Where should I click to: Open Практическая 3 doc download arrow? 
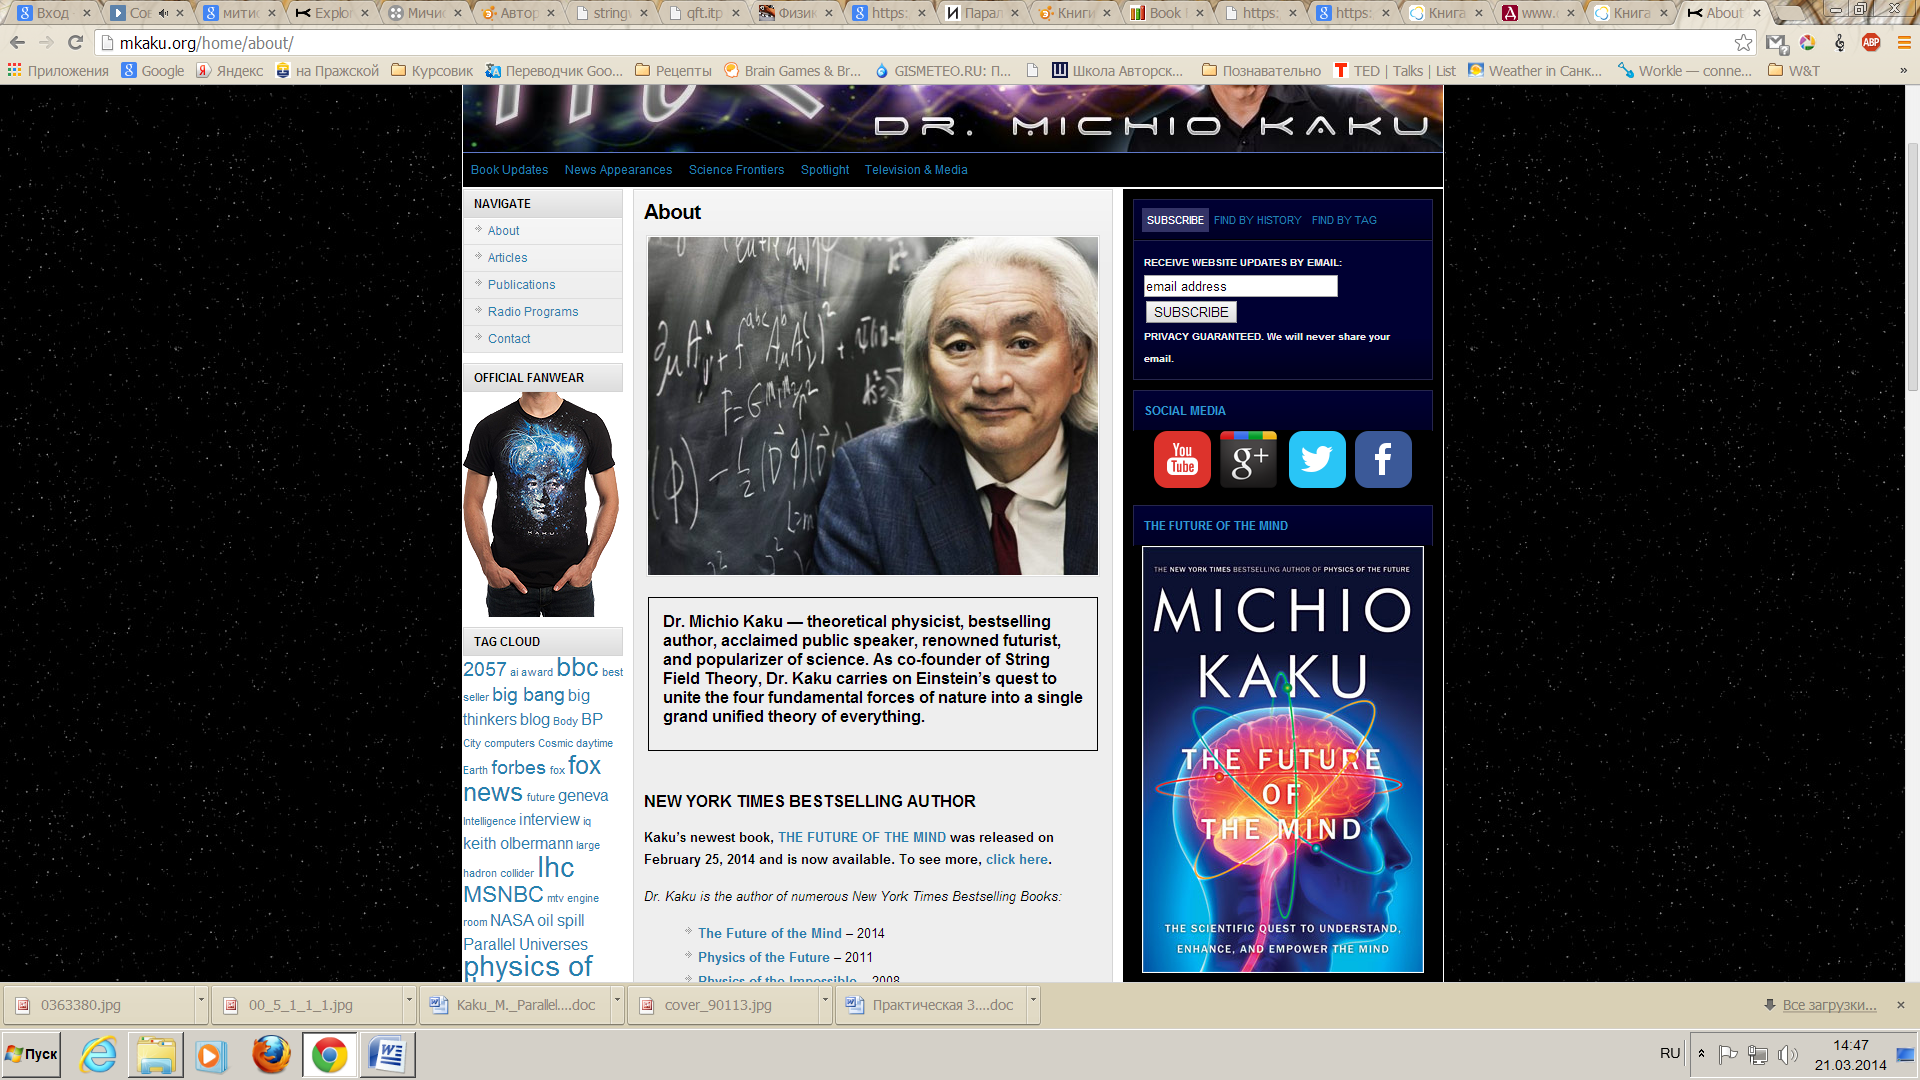(1032, 1004)
